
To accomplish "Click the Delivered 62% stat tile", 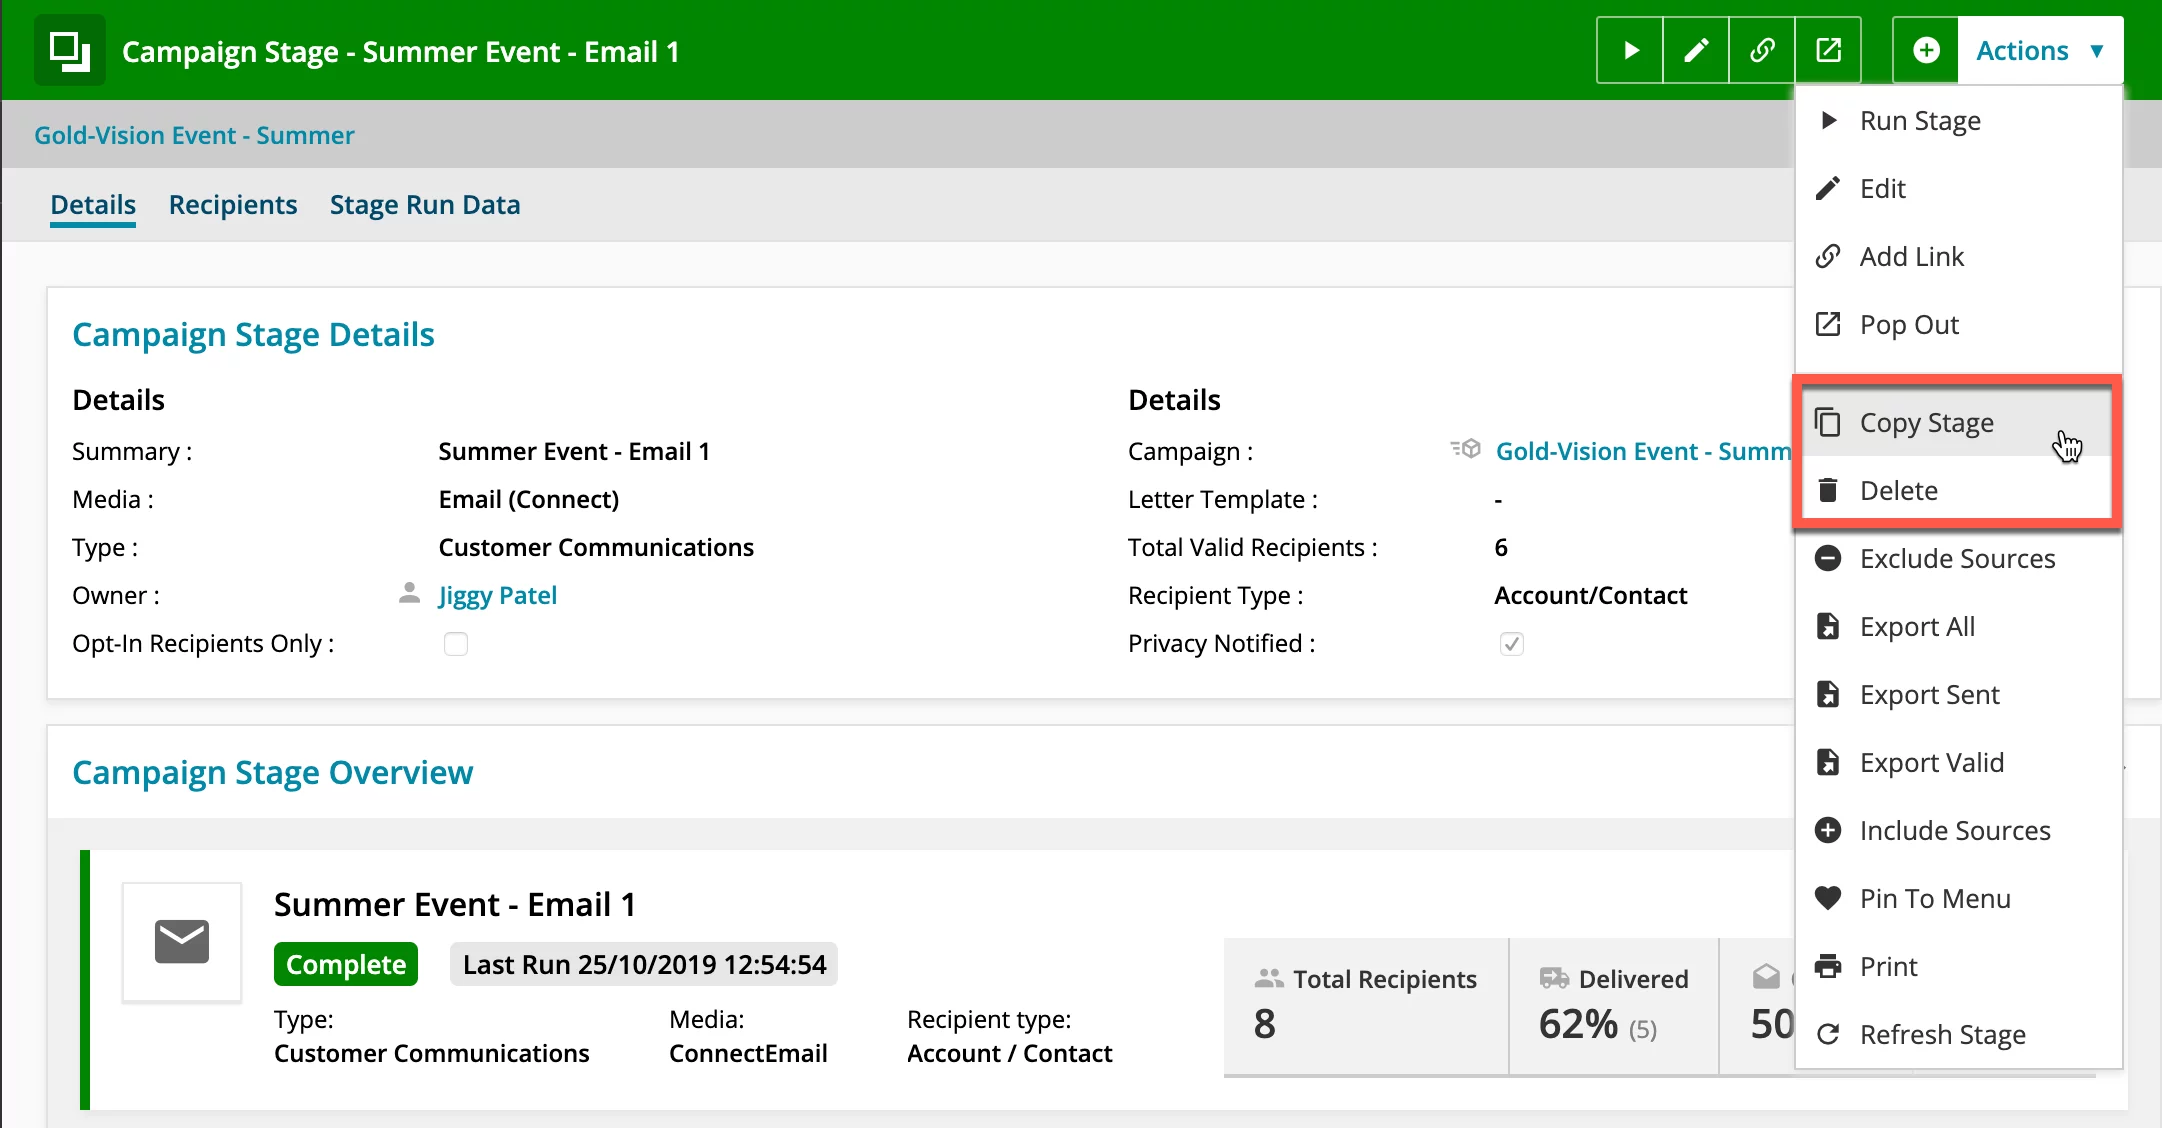I will click(1614, 1006).
